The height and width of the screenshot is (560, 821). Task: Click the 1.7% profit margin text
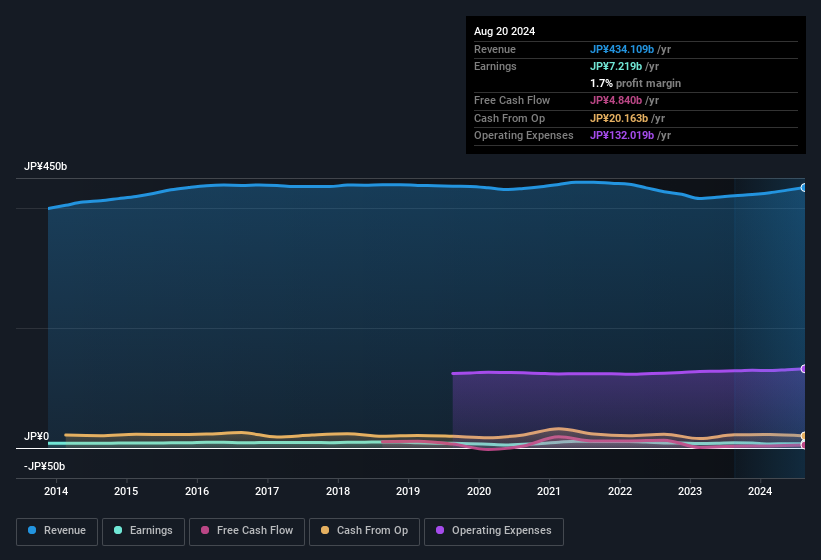pos(636,83)
